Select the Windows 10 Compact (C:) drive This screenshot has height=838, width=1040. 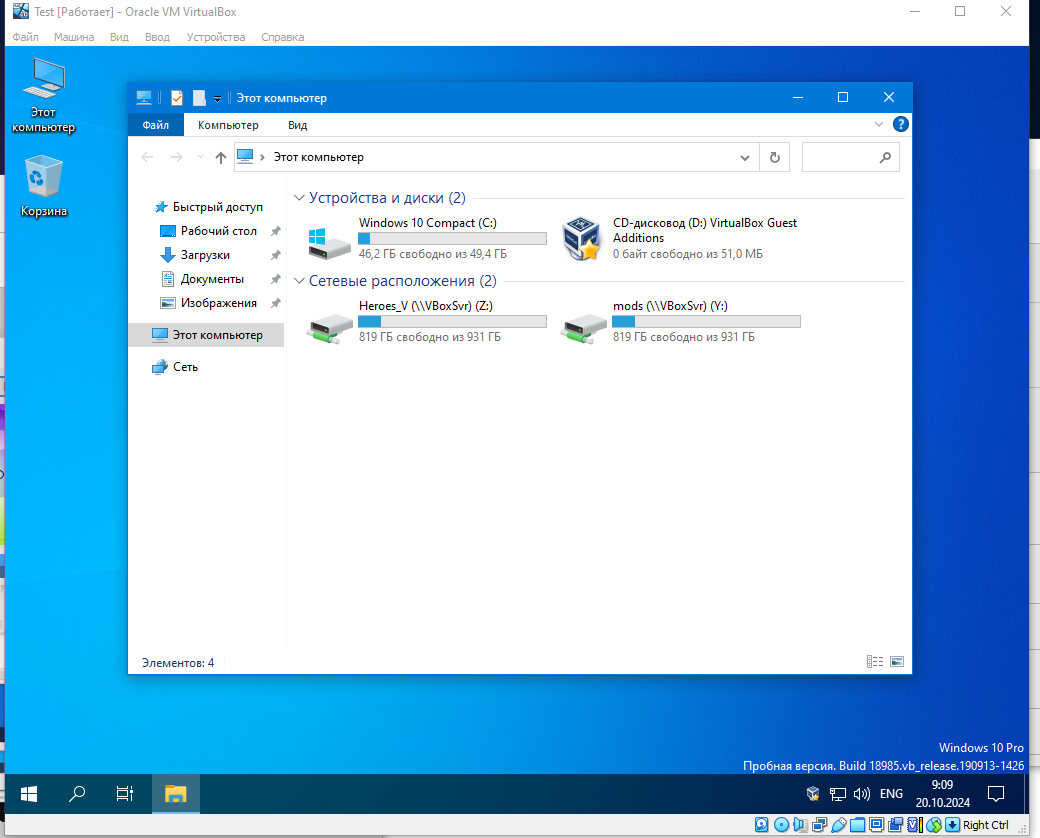click(427, 239)
